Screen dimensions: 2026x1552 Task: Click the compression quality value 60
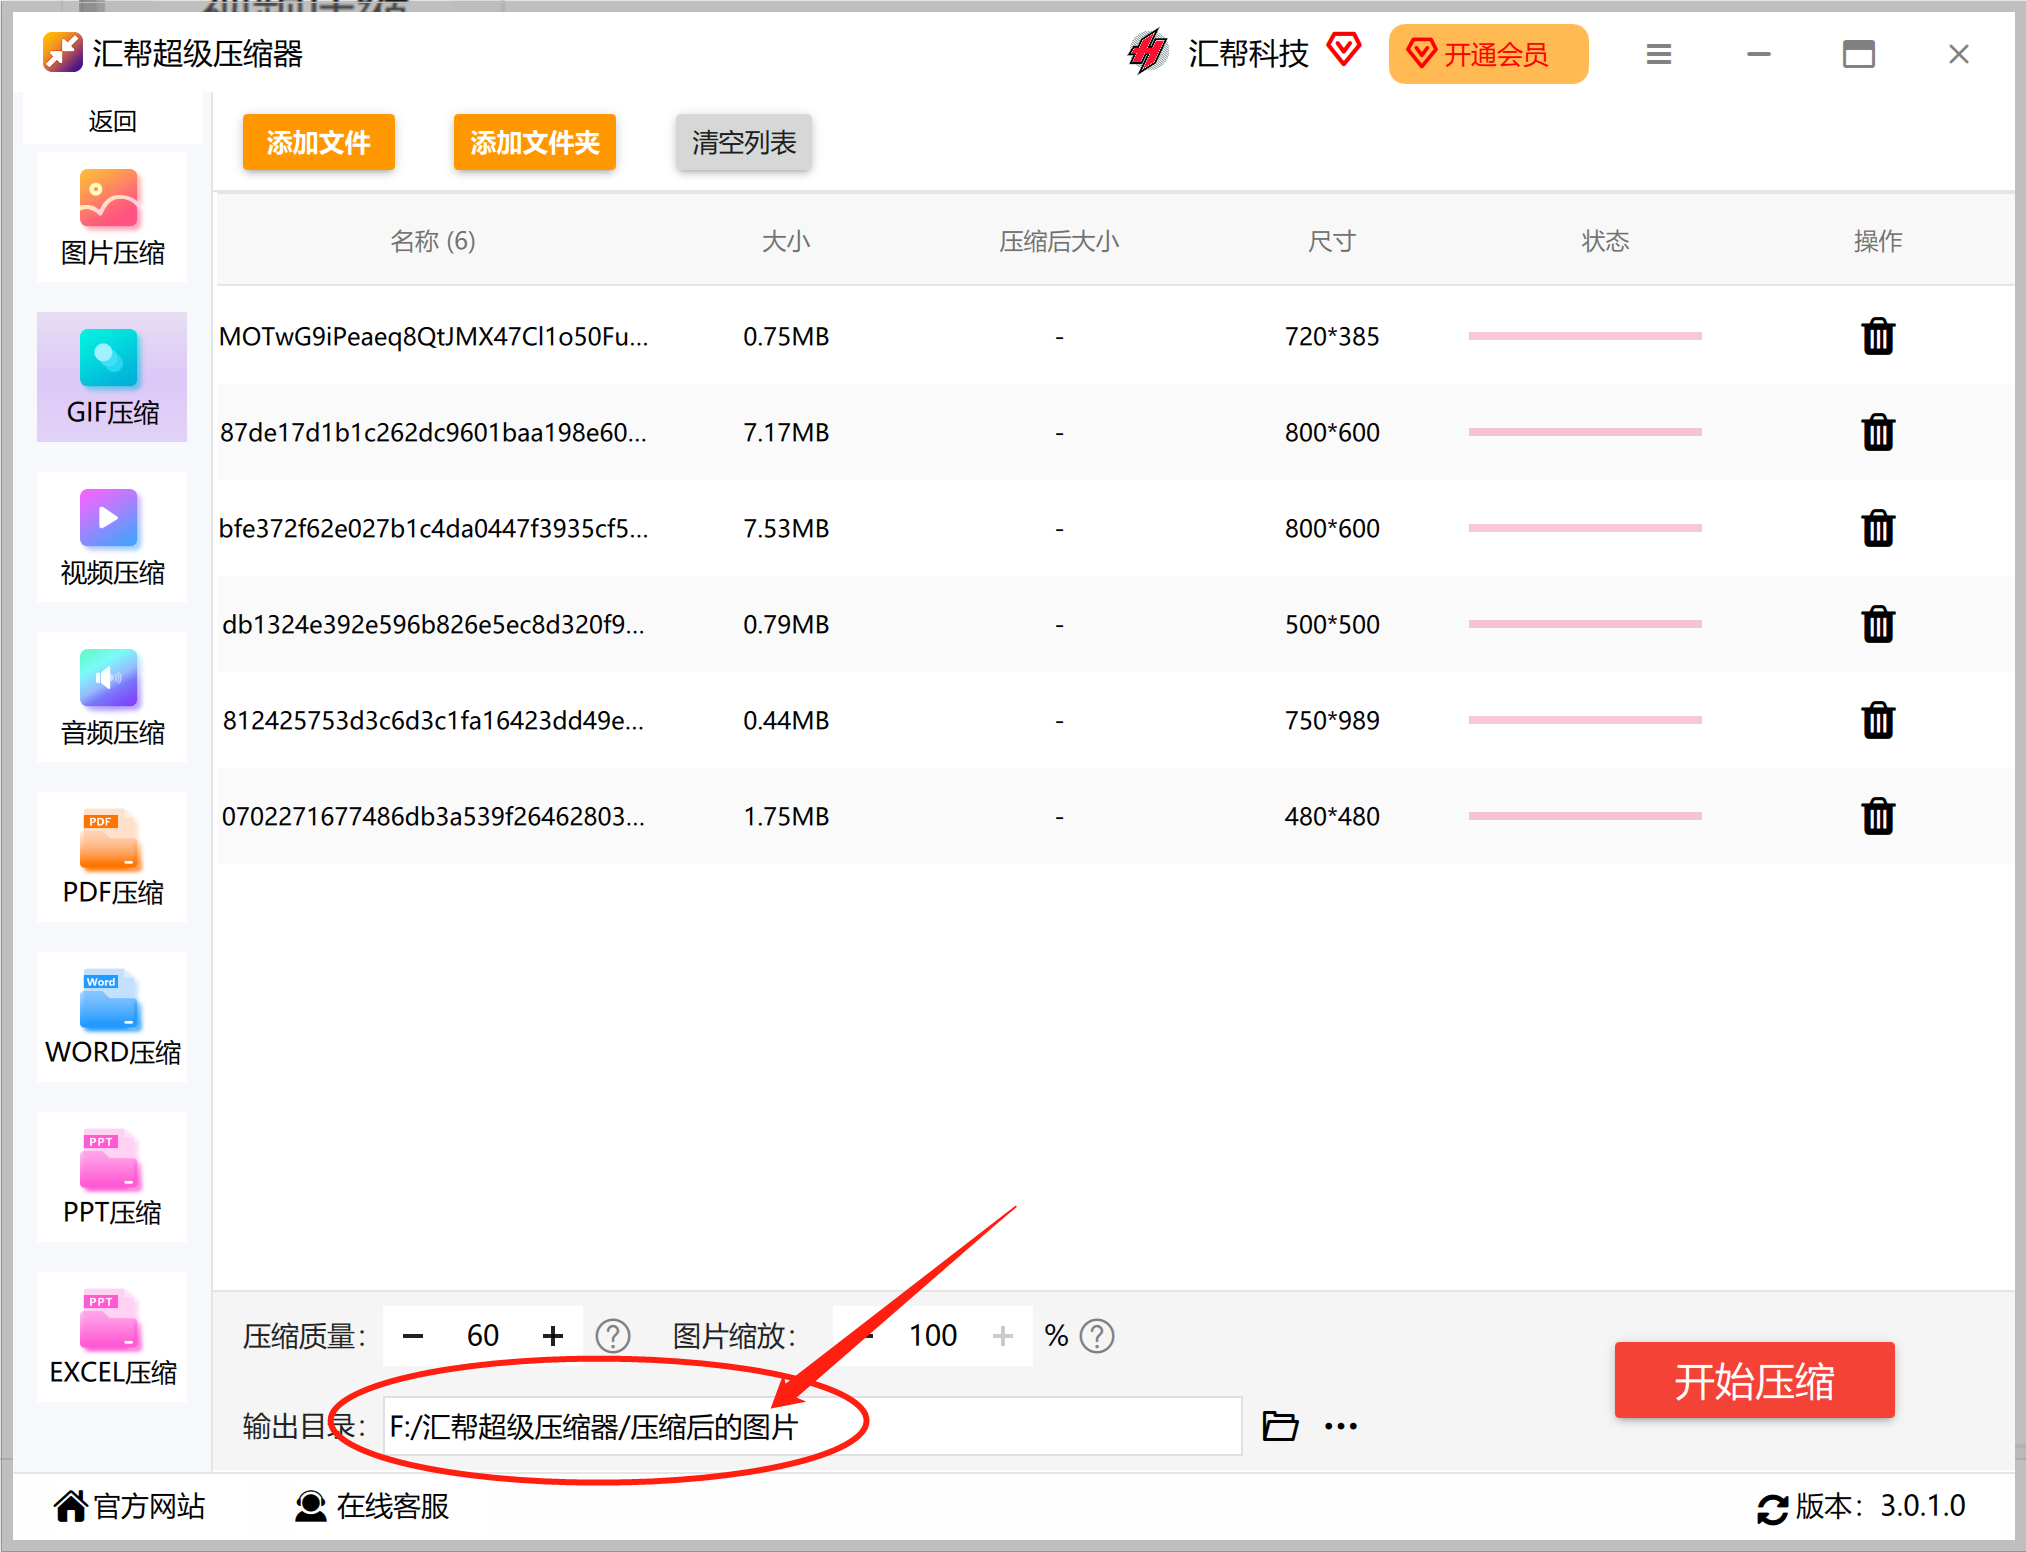[x=483, y=1336]
